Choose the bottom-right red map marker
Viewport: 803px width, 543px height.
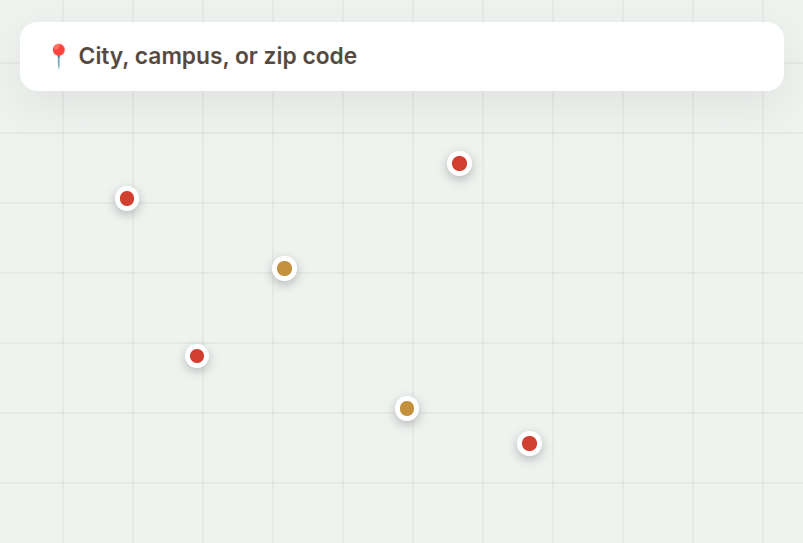click(x=530, y=444)
